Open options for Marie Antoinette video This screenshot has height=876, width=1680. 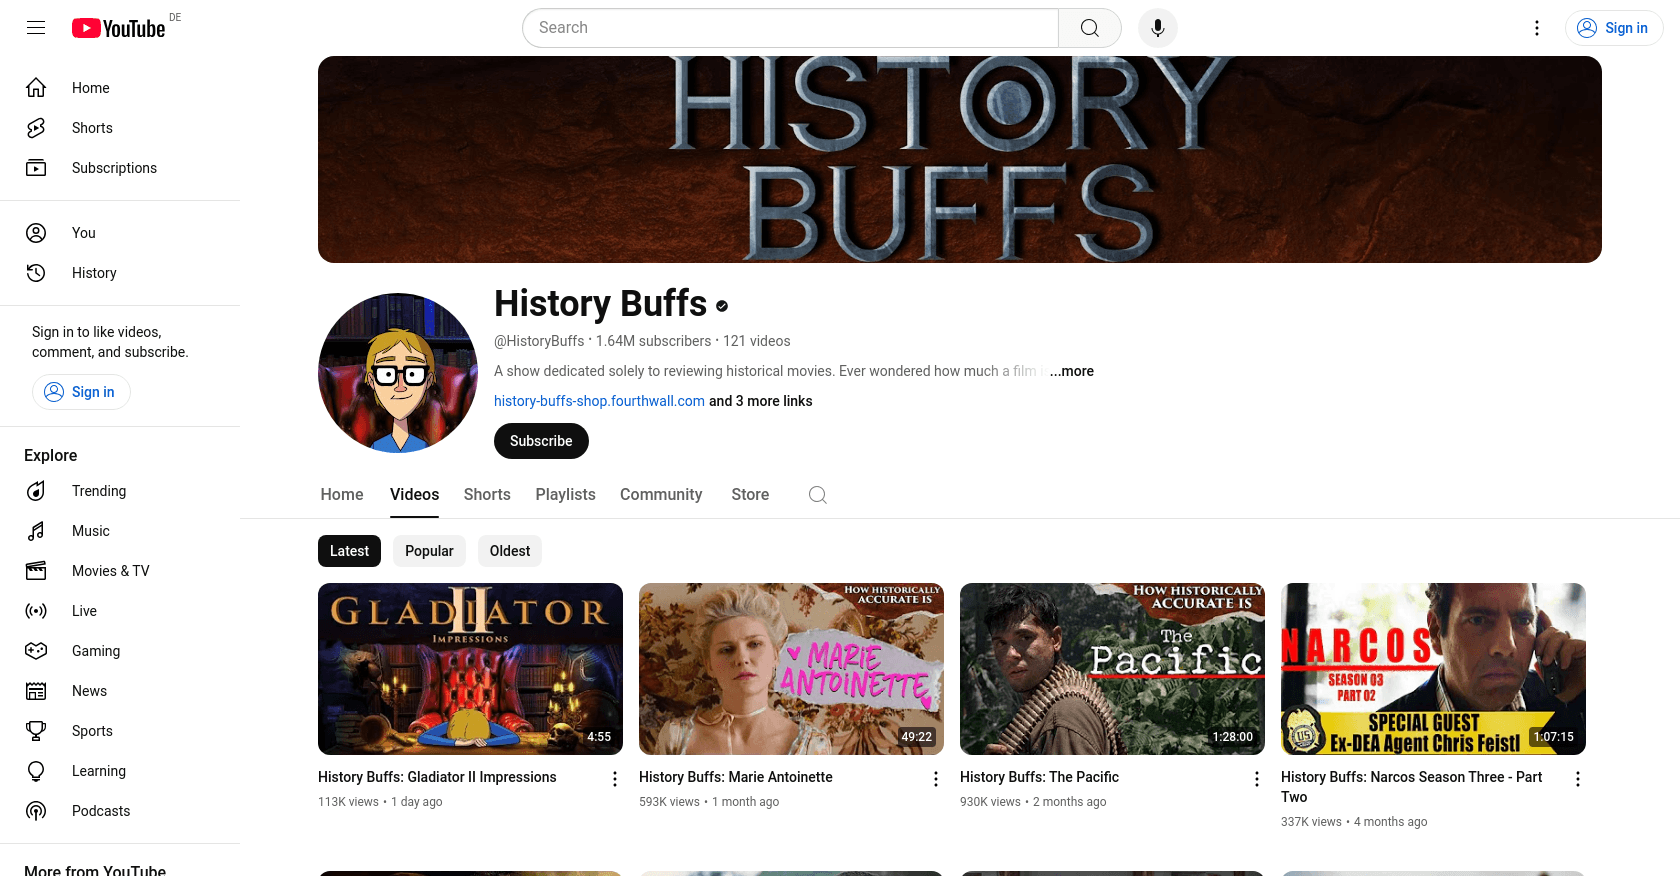coord(936,779)
